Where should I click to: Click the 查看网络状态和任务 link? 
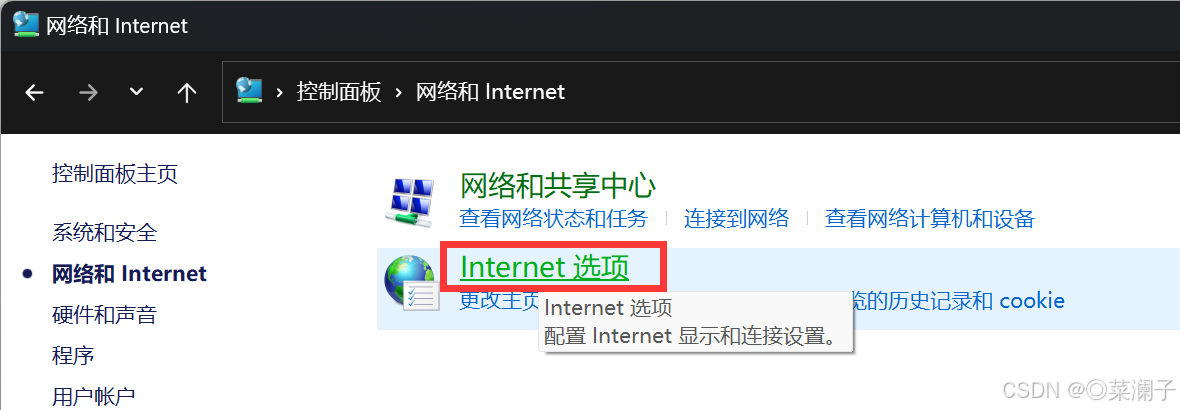[553, 219]
